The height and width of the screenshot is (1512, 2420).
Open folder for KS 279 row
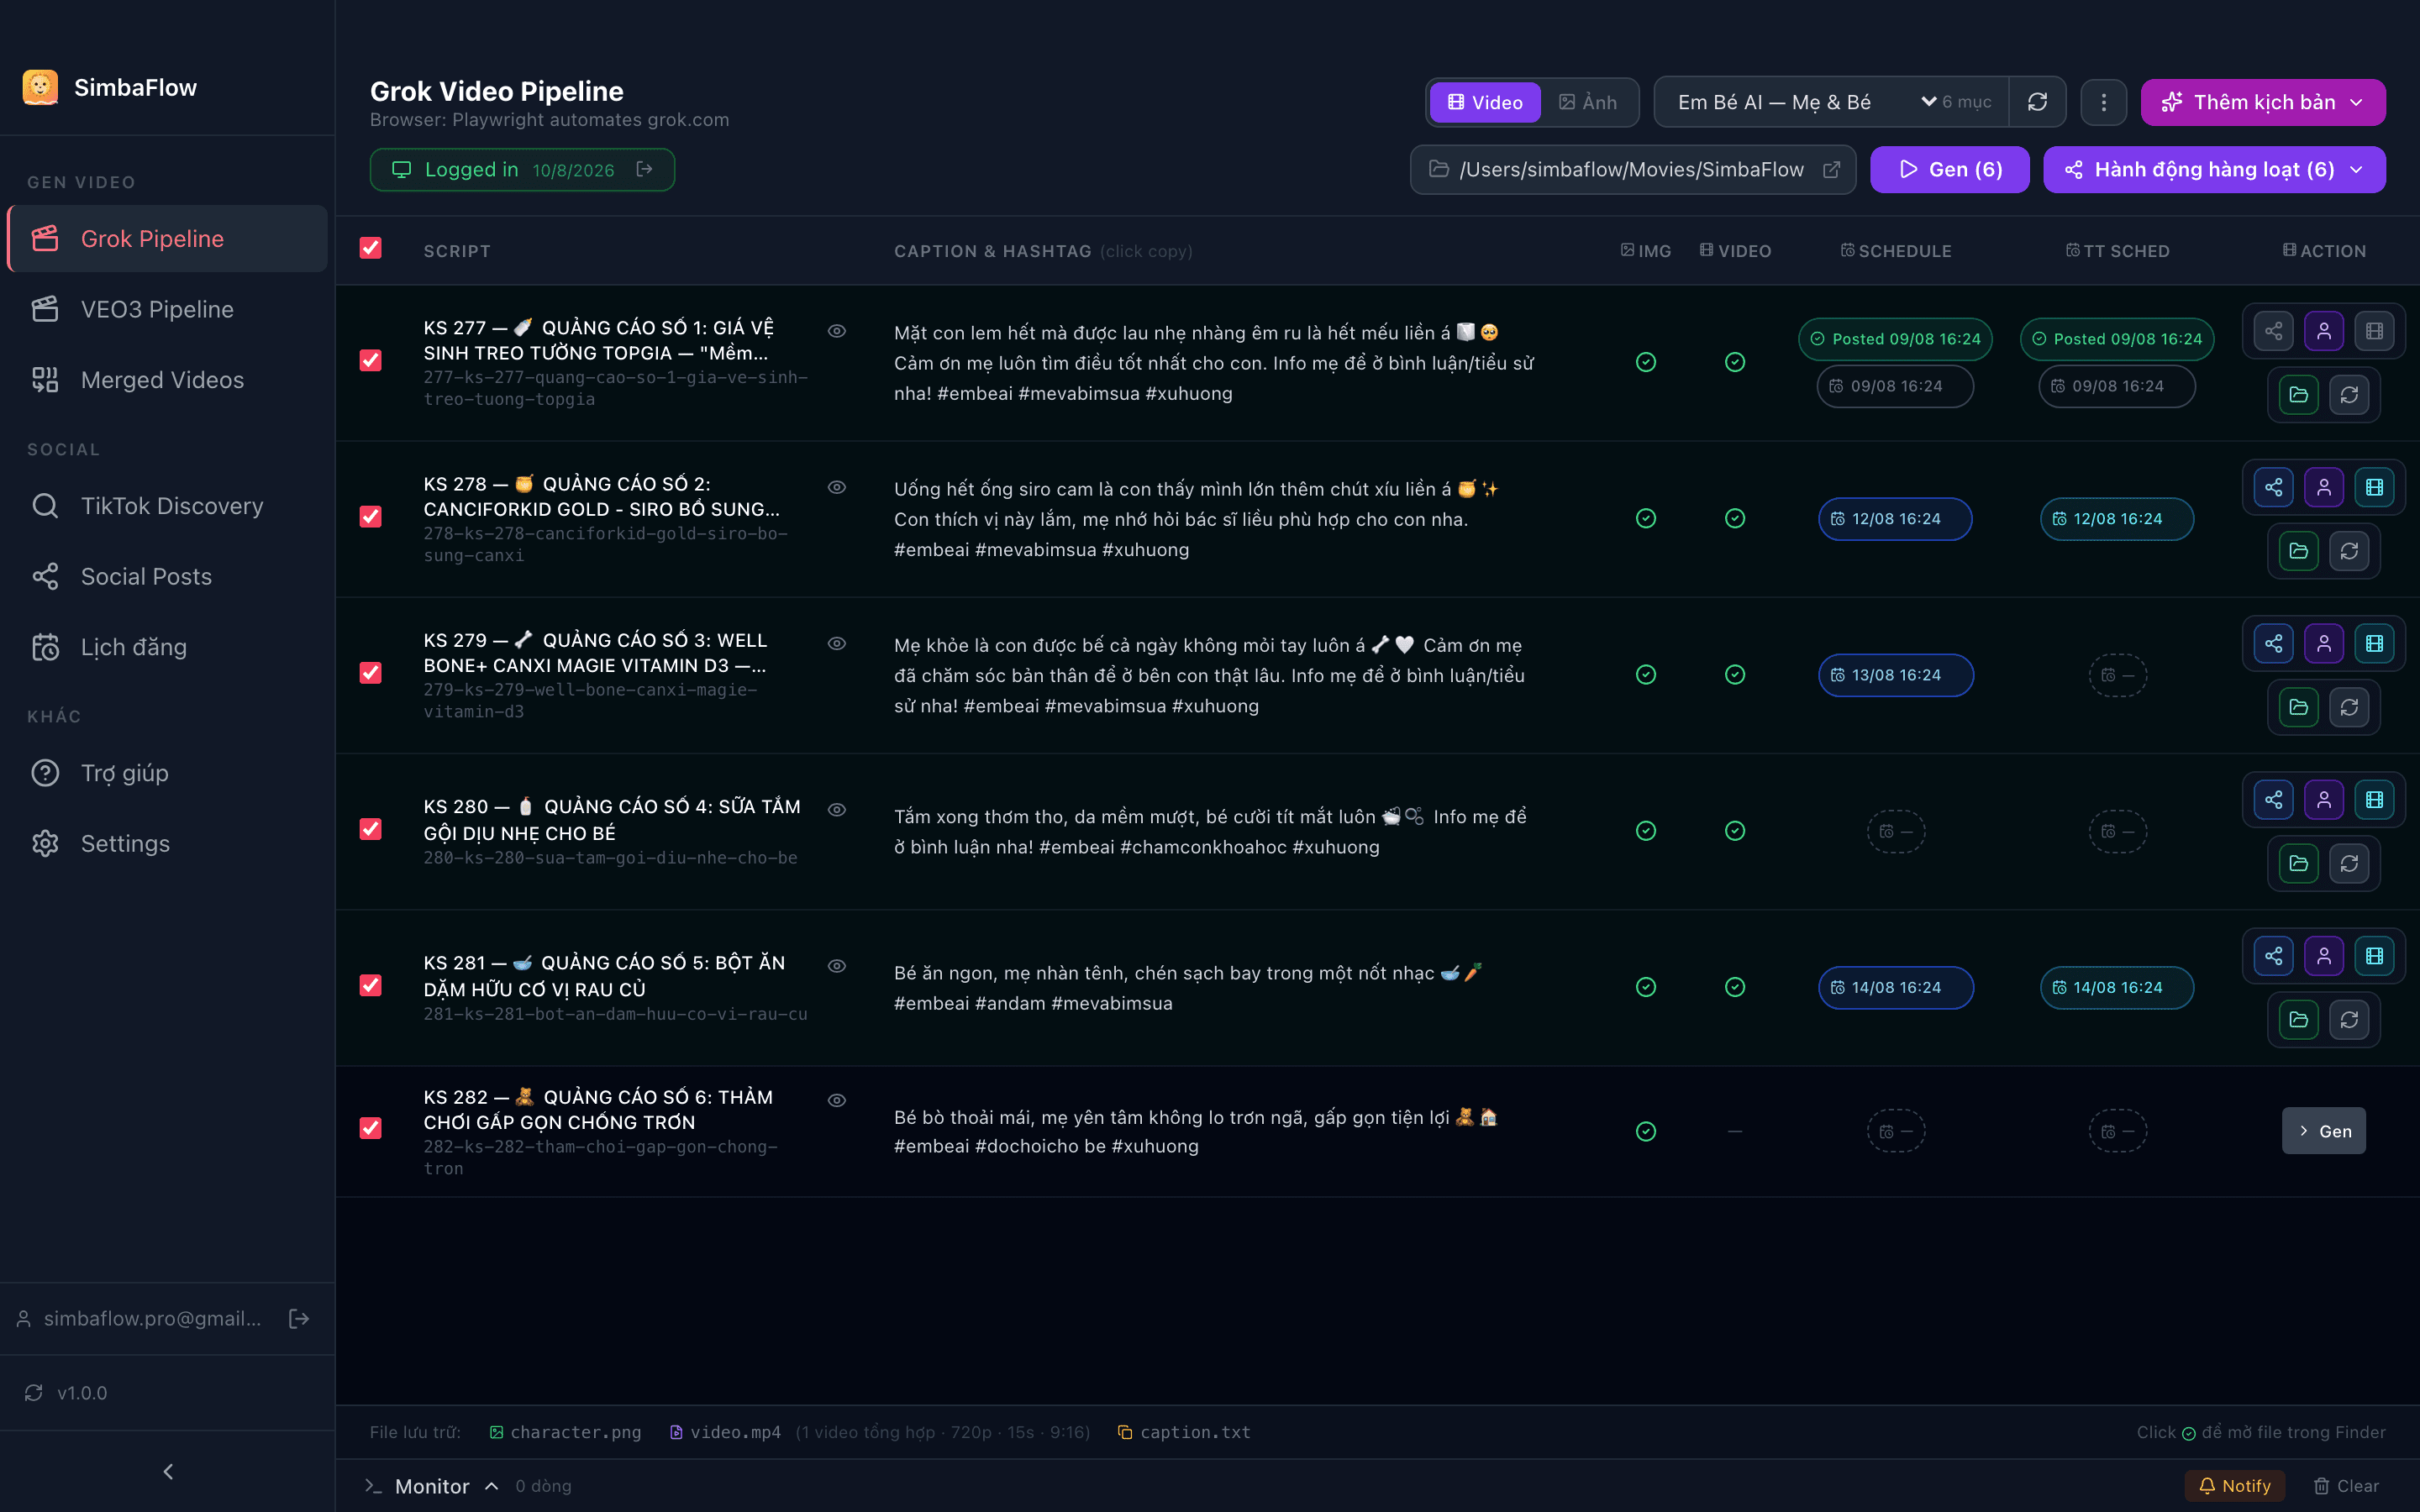[2298, 707]
